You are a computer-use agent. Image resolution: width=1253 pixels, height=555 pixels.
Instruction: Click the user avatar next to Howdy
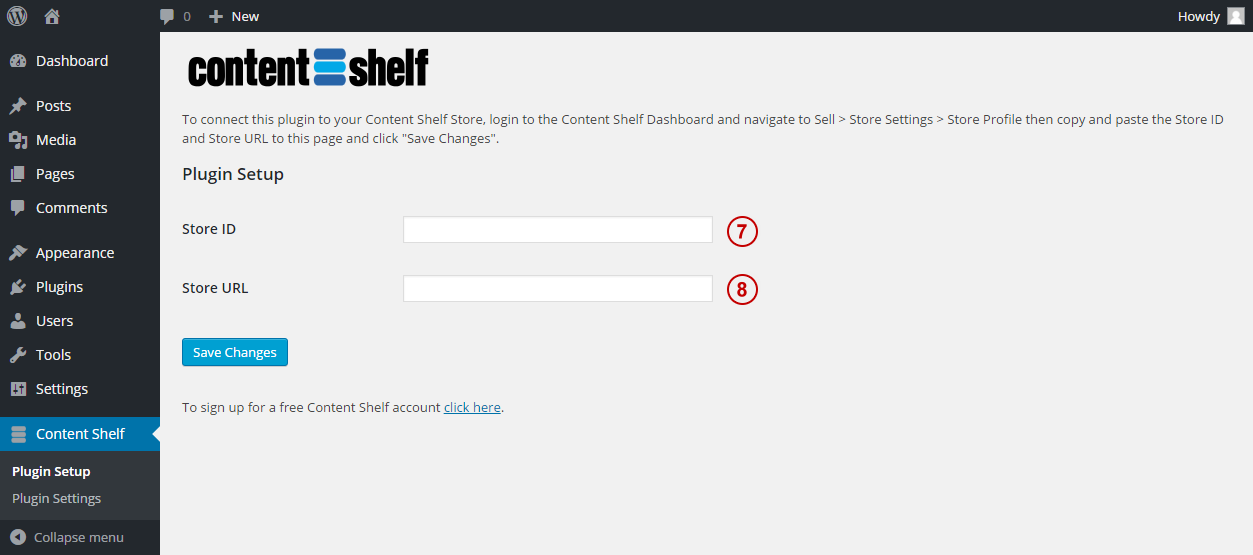tap(1236, 16)
